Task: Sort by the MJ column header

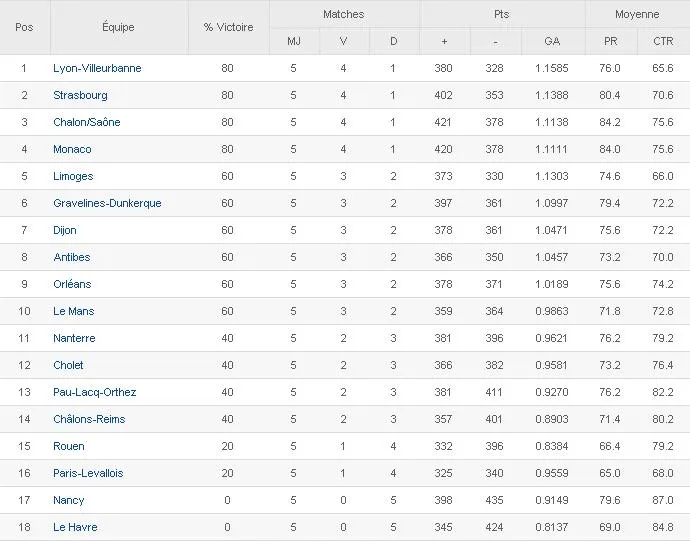Action: coord(293,41)
